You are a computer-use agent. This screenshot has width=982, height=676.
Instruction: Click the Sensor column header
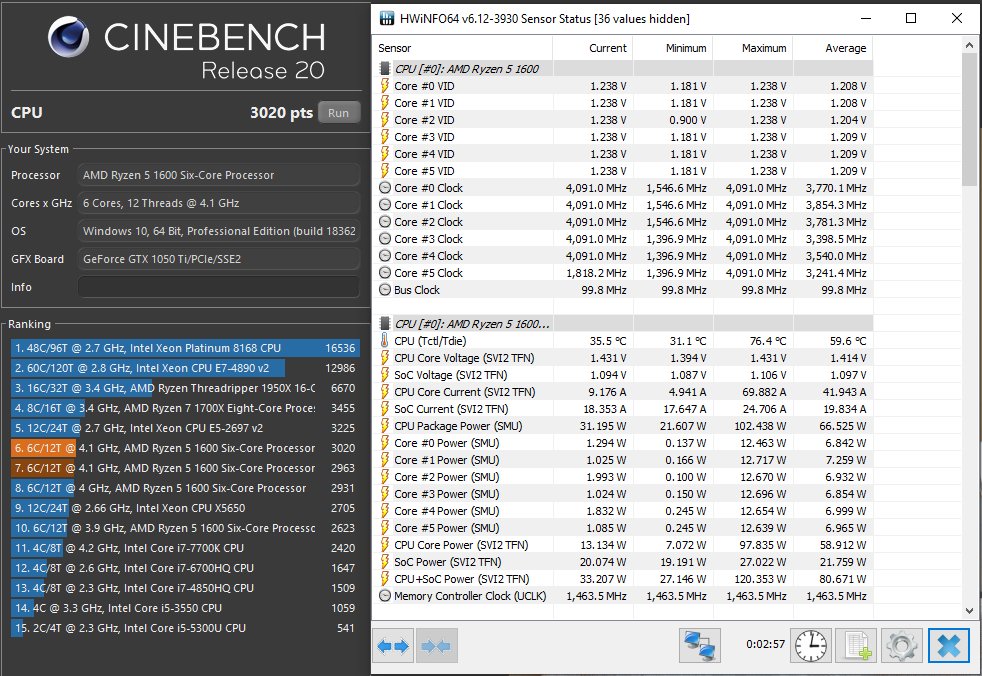coord(463,48)
